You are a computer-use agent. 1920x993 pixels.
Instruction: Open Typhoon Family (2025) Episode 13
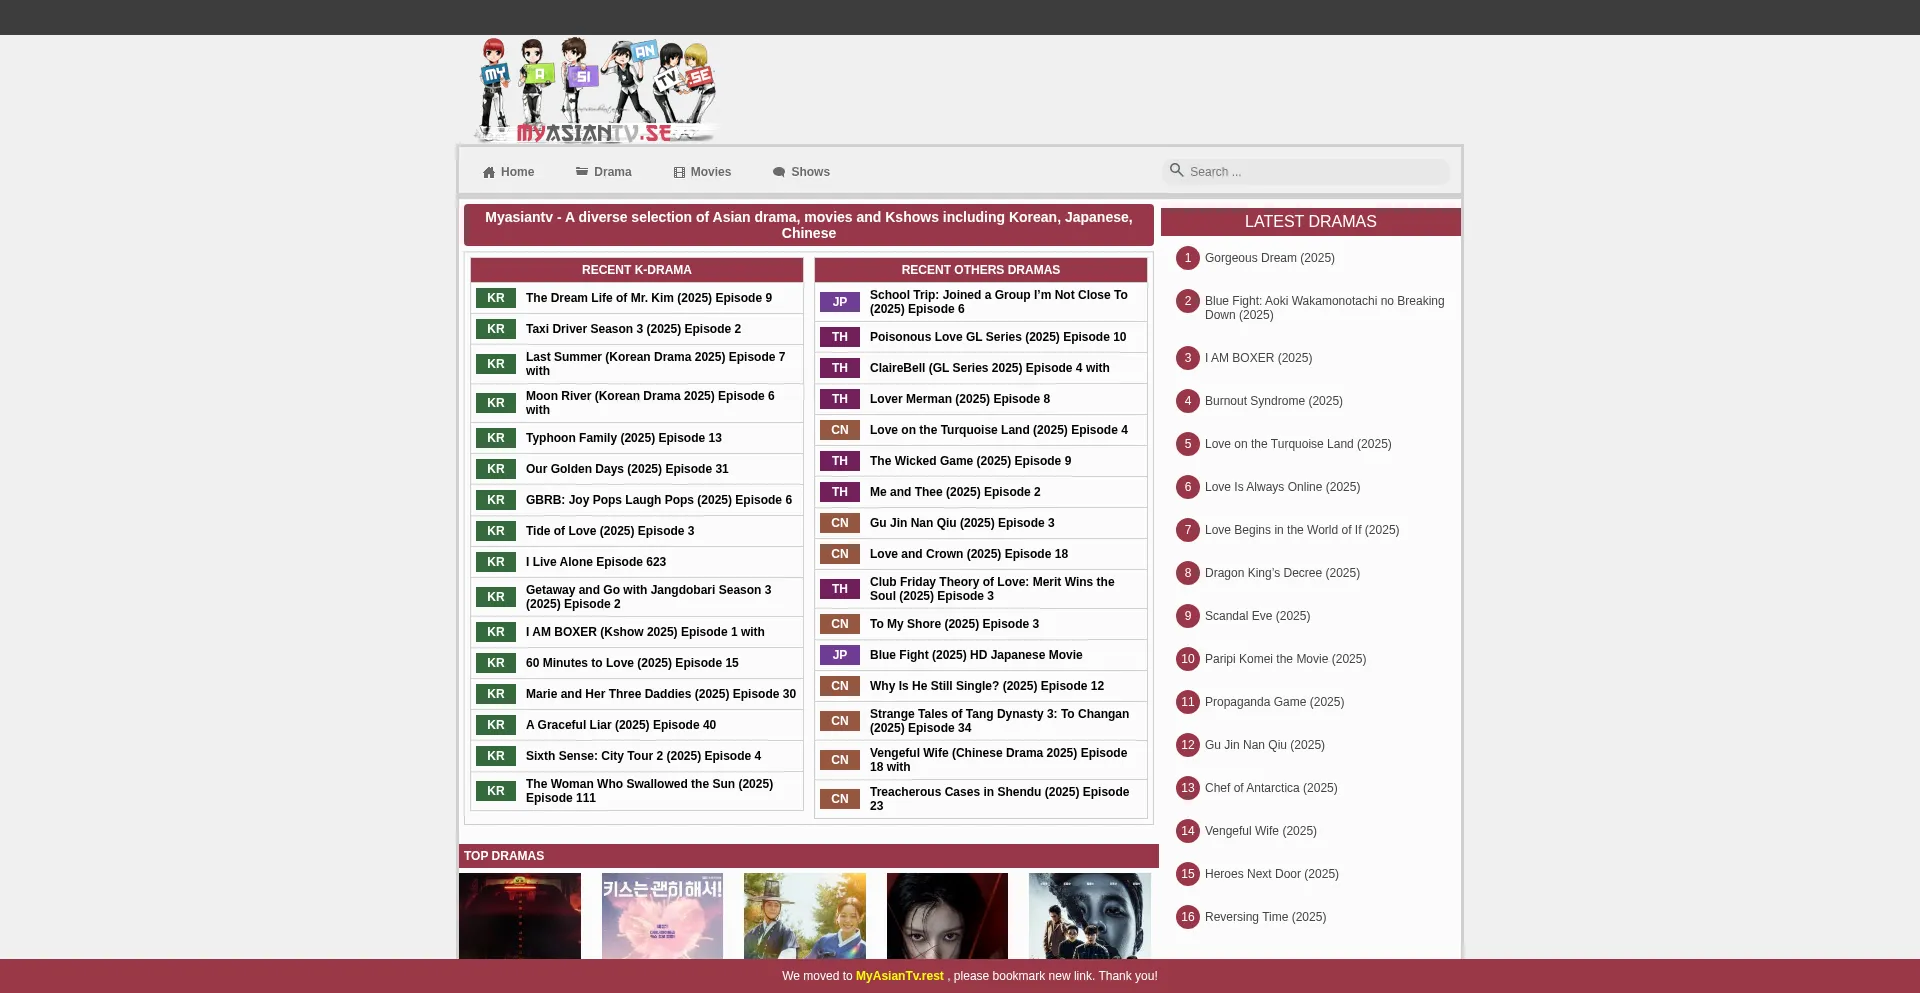[623, 438]
